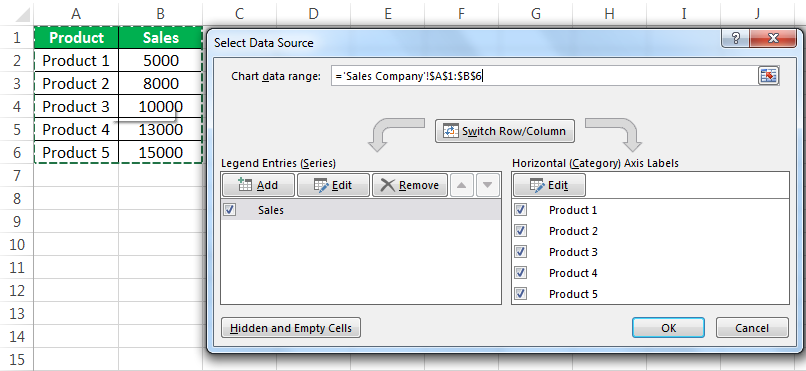Uncheck the Product 4 category checkbox
The width and height of the screenshot is (806, 371).
(521, 273)
